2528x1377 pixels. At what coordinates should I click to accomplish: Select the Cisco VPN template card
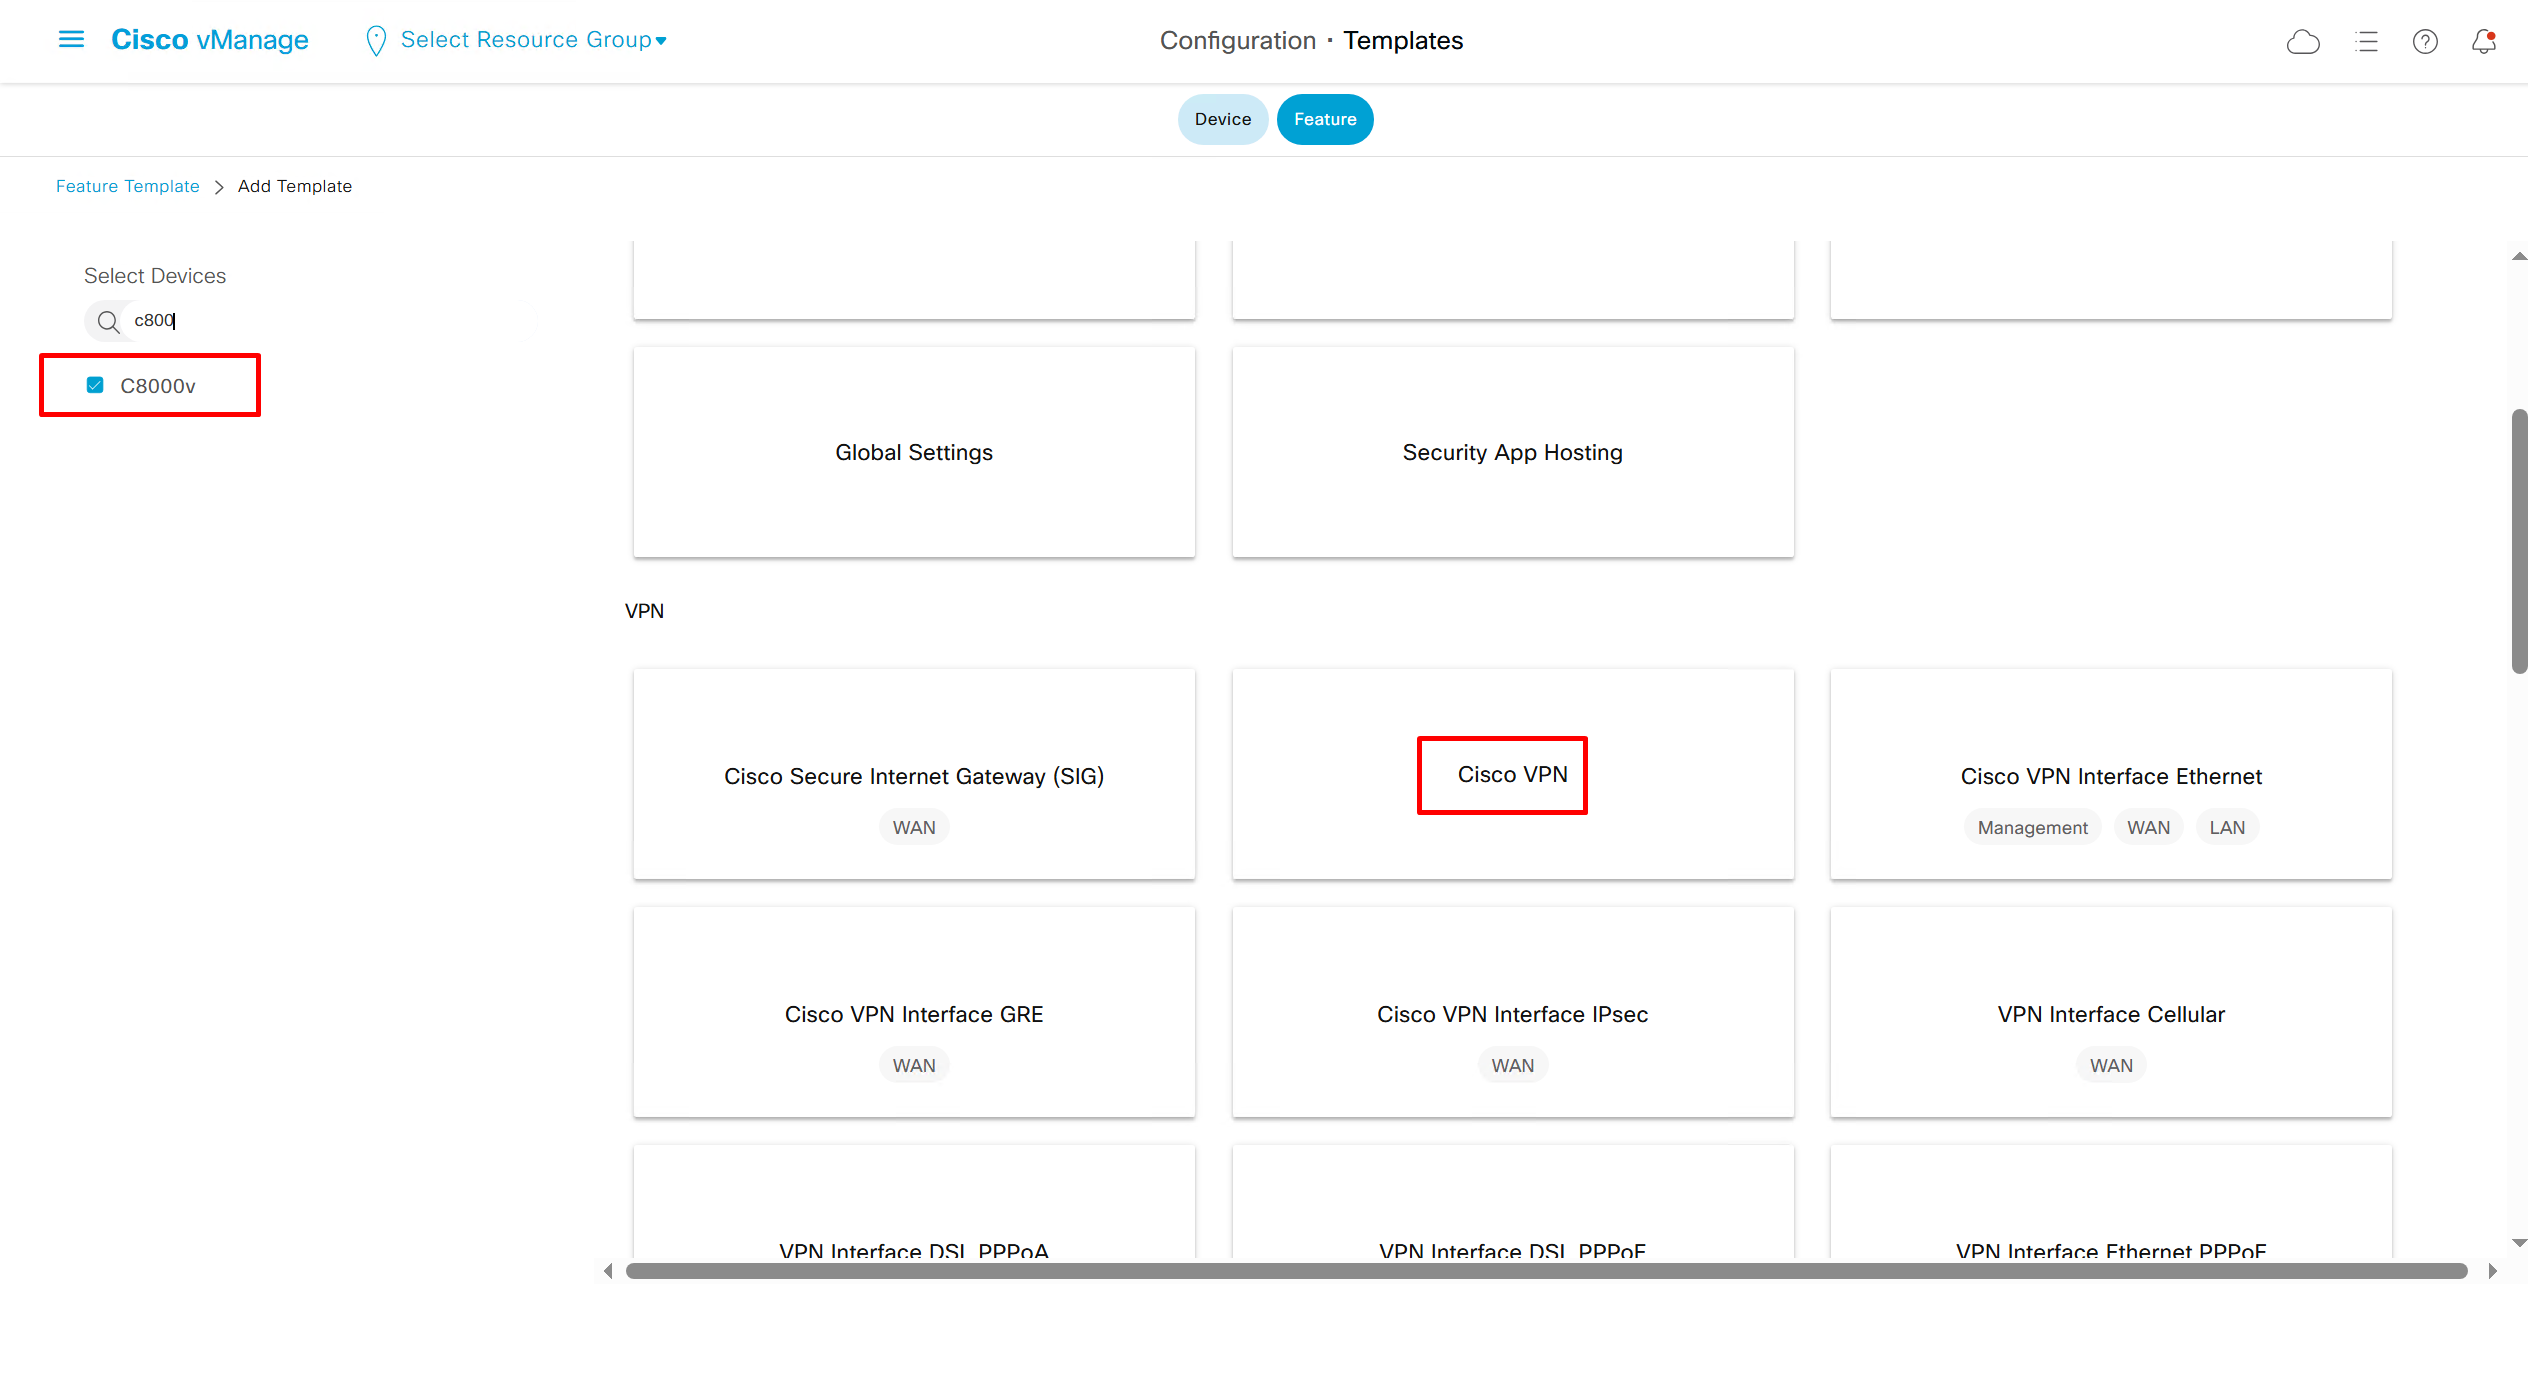coord(1512,775)
